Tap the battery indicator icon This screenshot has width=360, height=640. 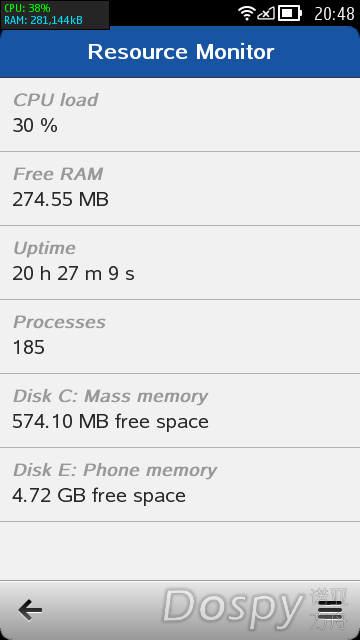290,13
